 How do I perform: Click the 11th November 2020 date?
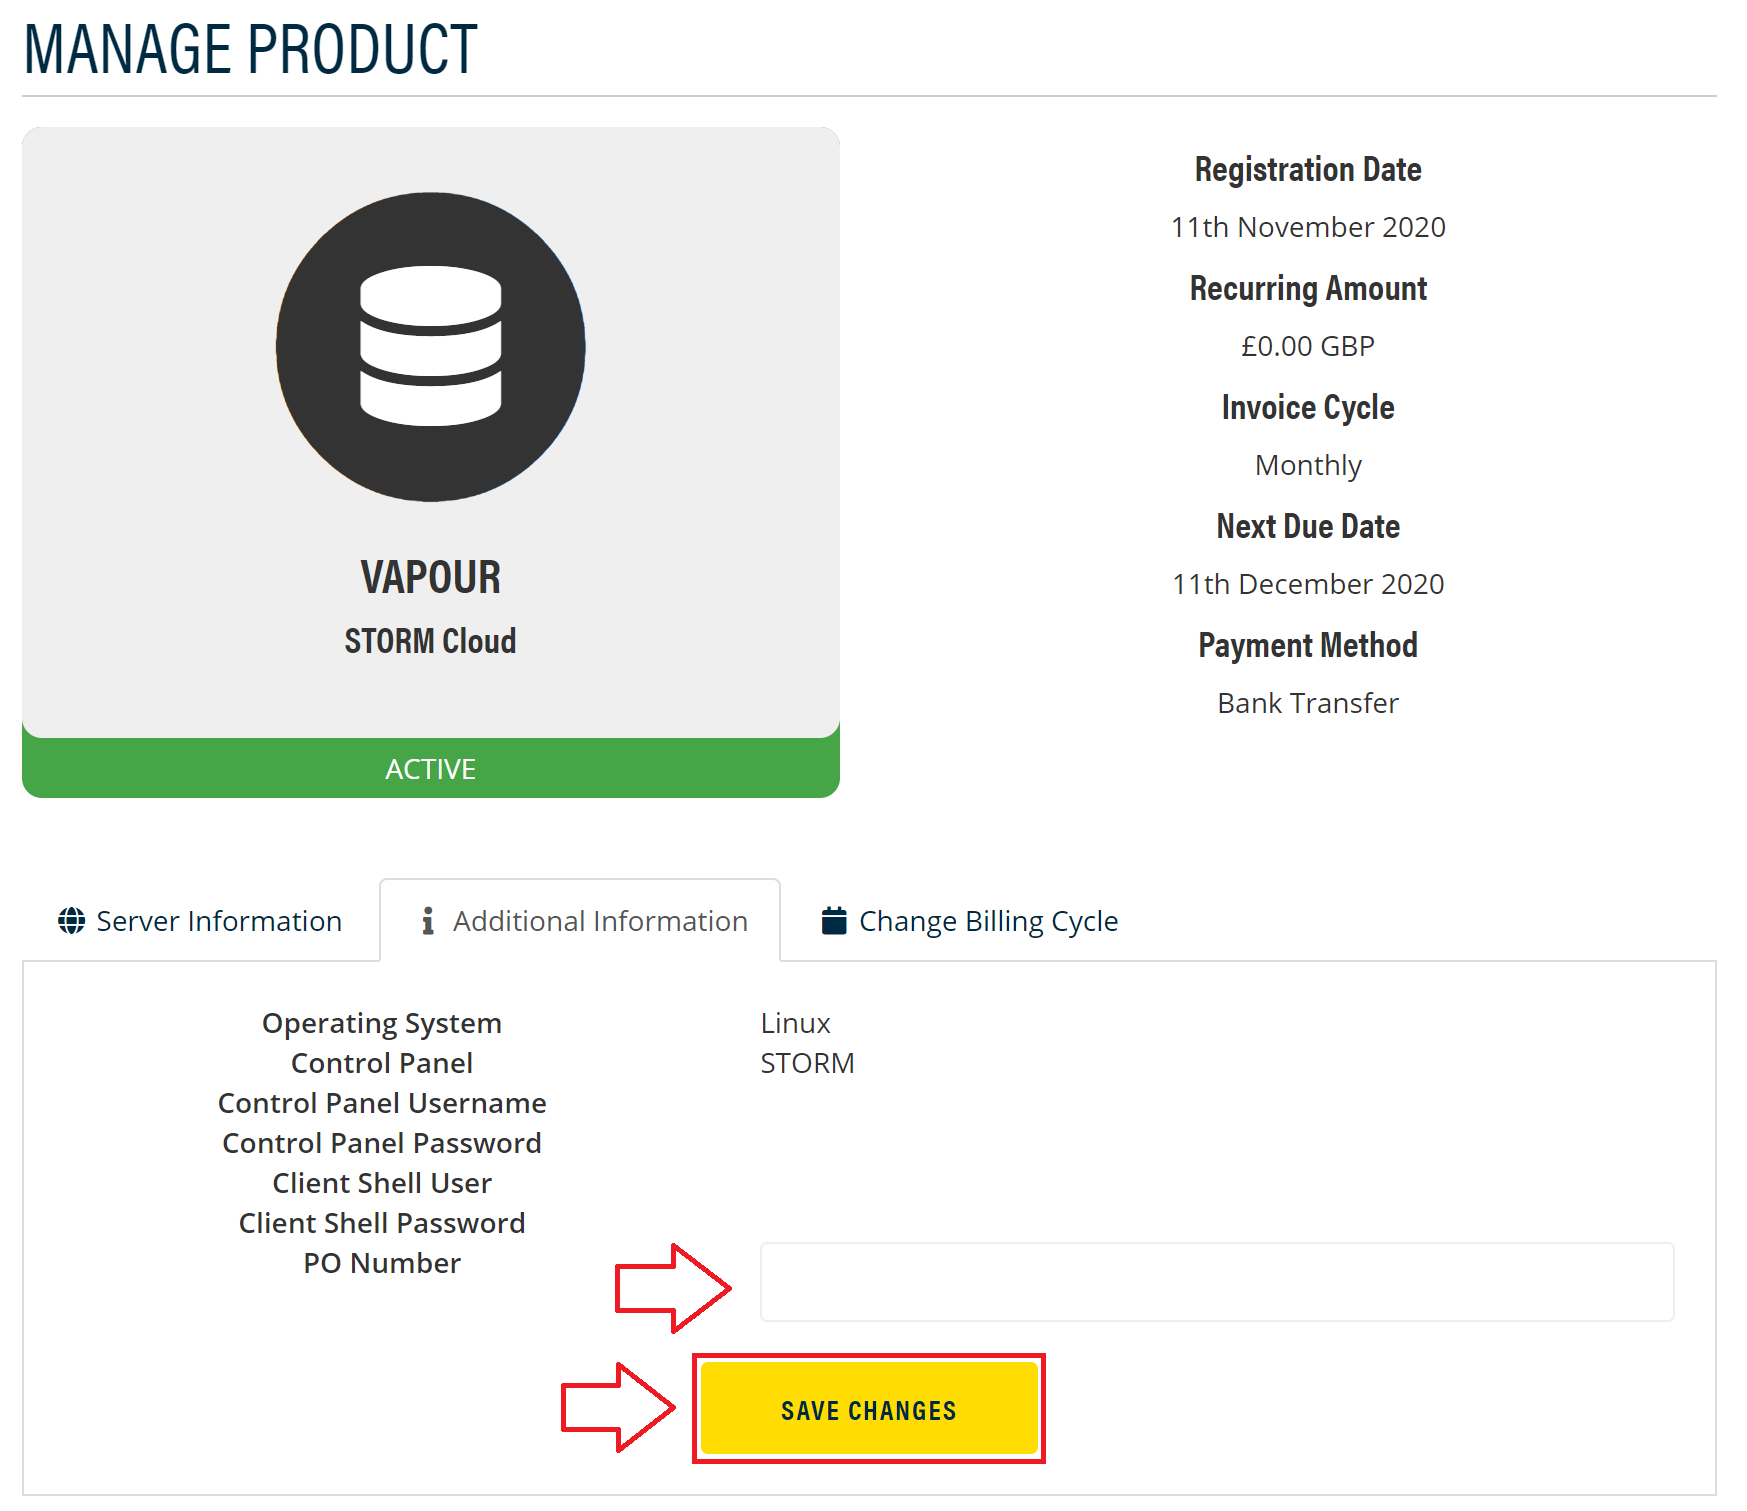pyautogui.click(x=1308, y=227)
